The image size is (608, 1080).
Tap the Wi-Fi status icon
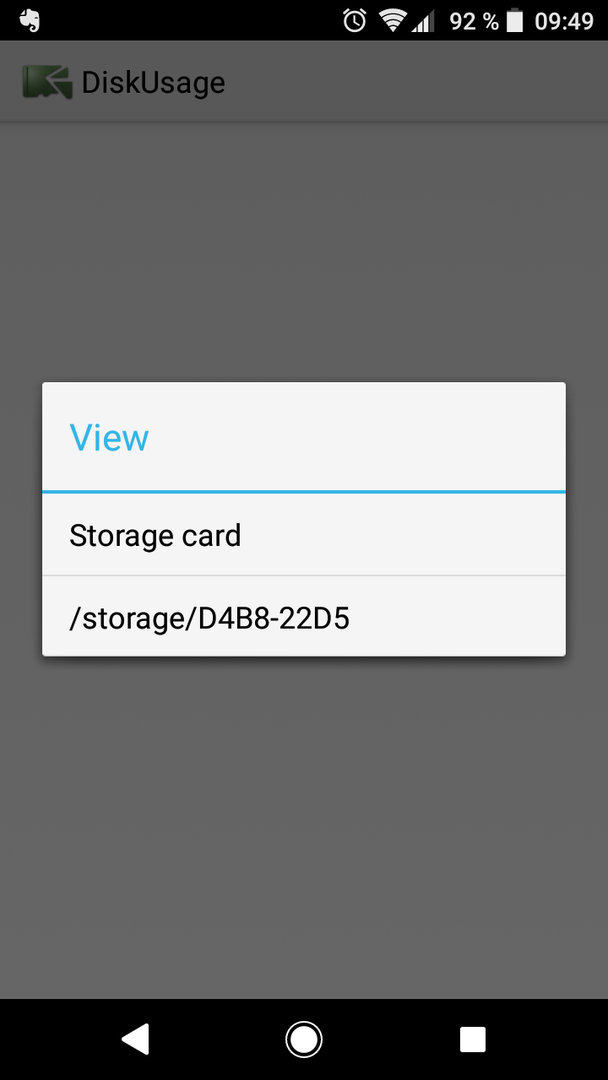393,21
